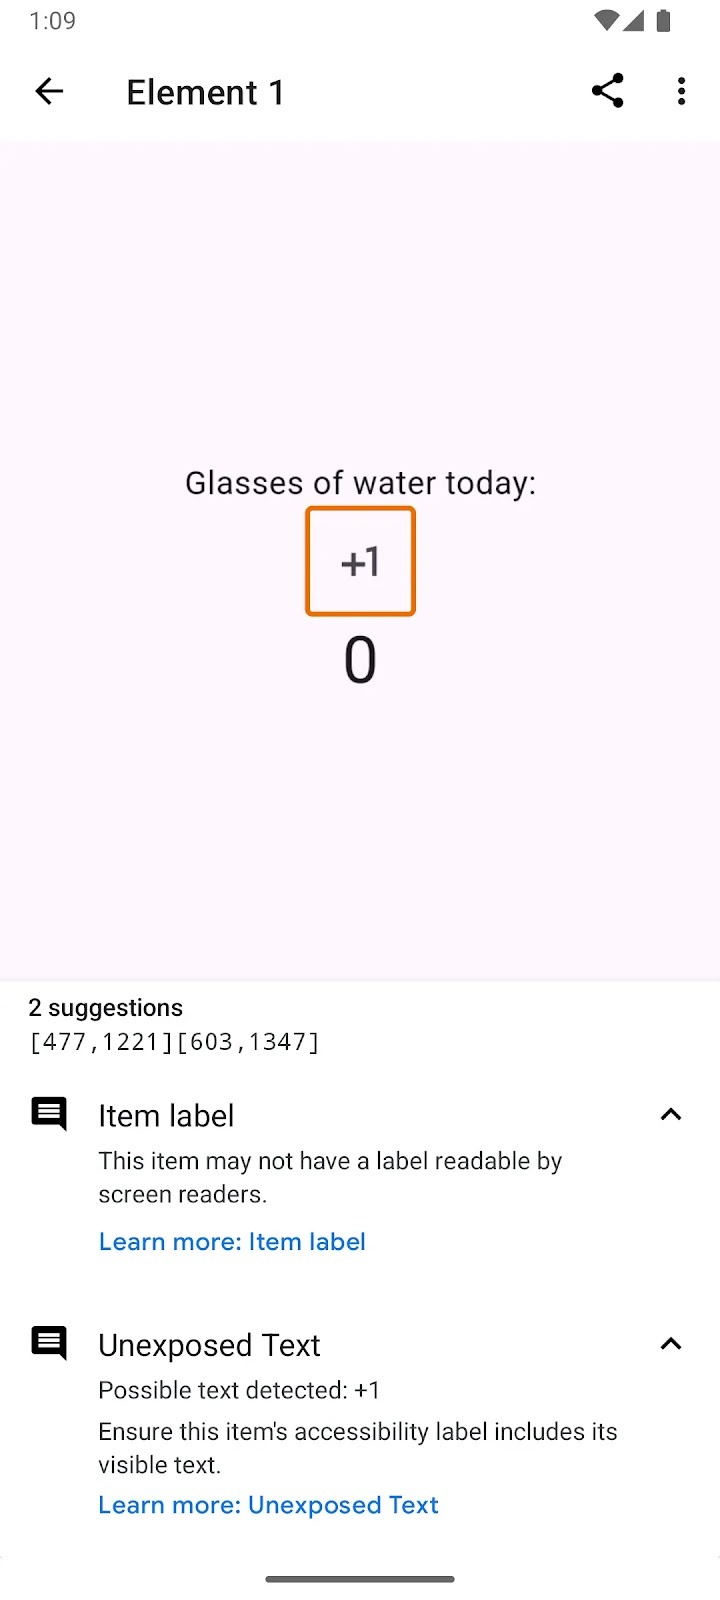
Task: Tap the element bounds coordinates text
Action: pos(174,1042)
